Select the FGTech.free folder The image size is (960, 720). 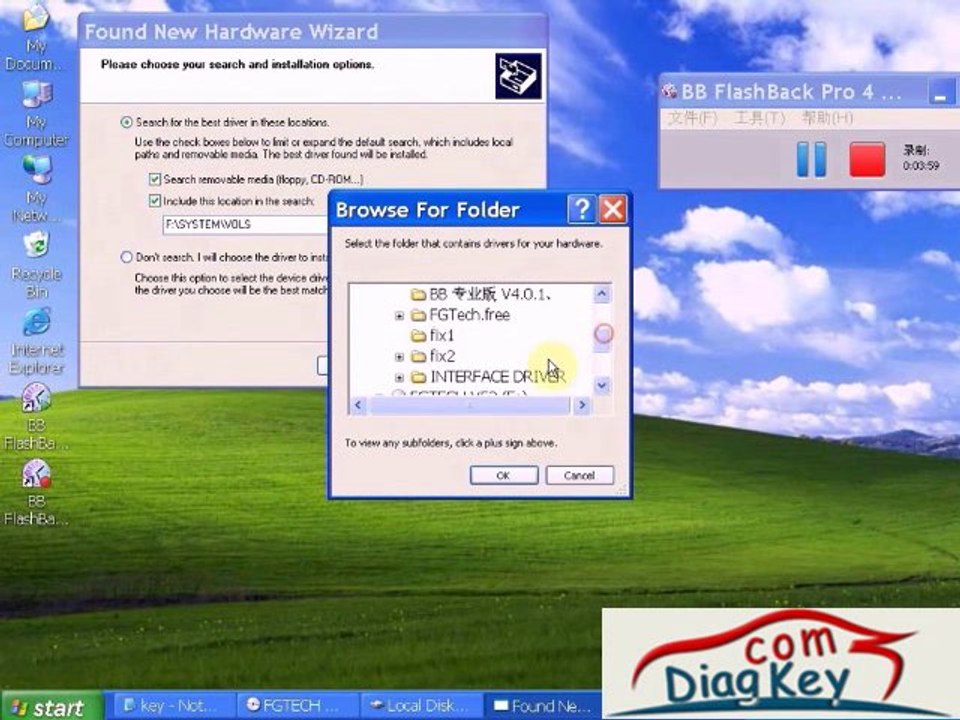(461, 315)
